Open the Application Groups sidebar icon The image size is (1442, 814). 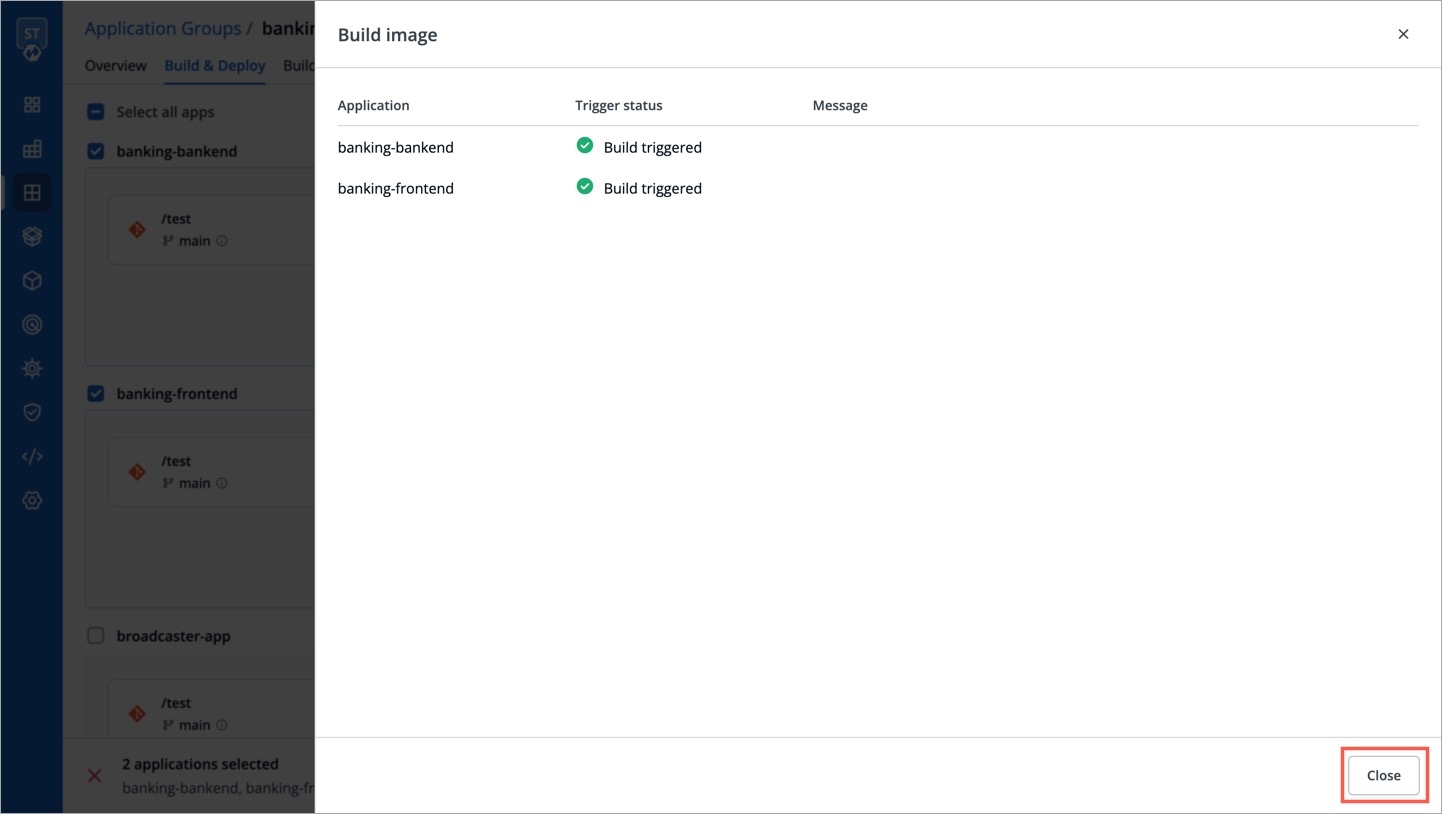32,193
